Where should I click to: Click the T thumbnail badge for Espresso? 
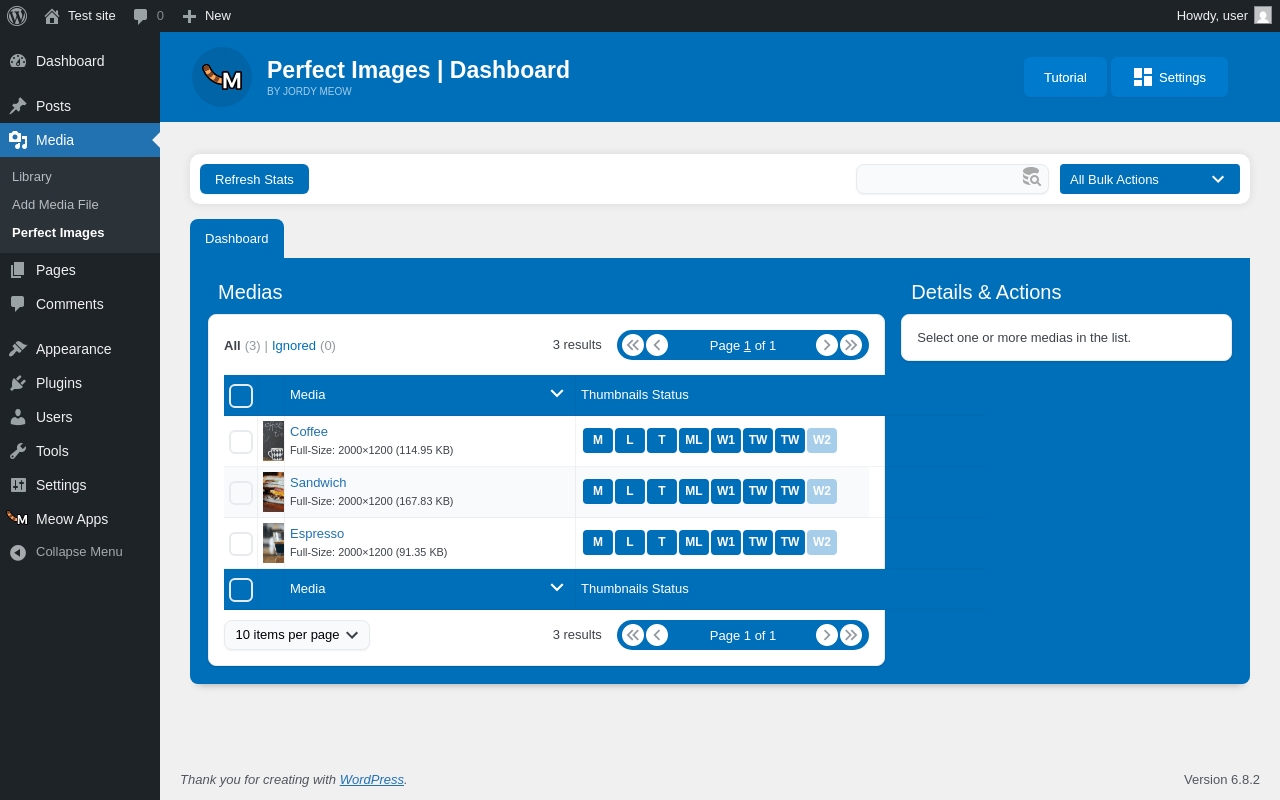click(662, 542)
